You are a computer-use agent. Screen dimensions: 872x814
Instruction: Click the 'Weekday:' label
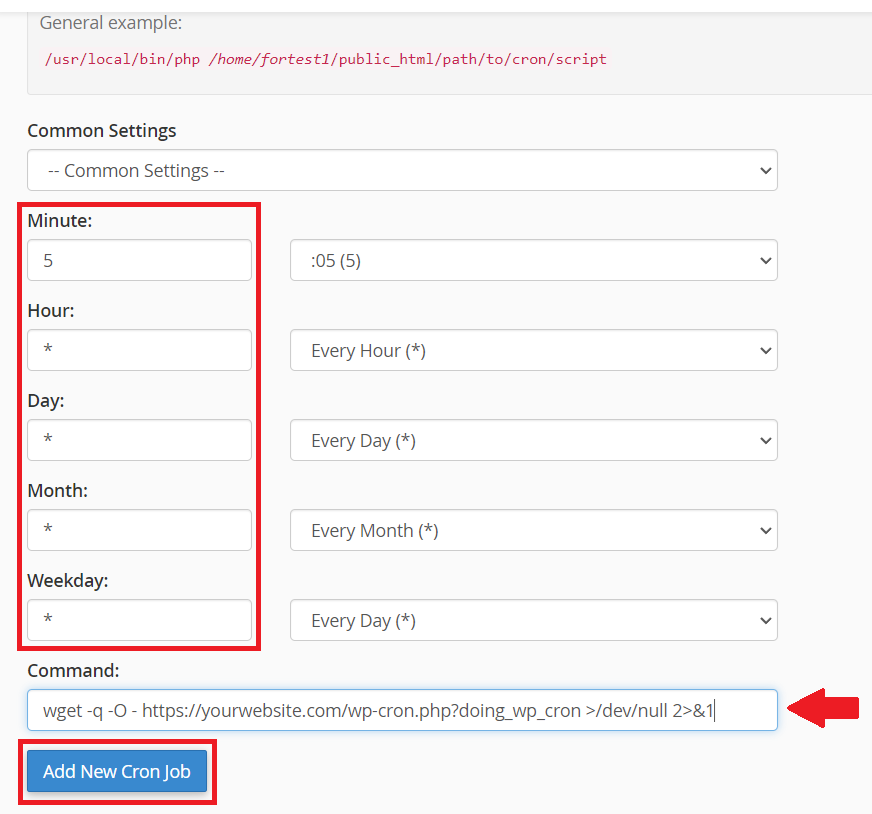[x=68, y=580]
